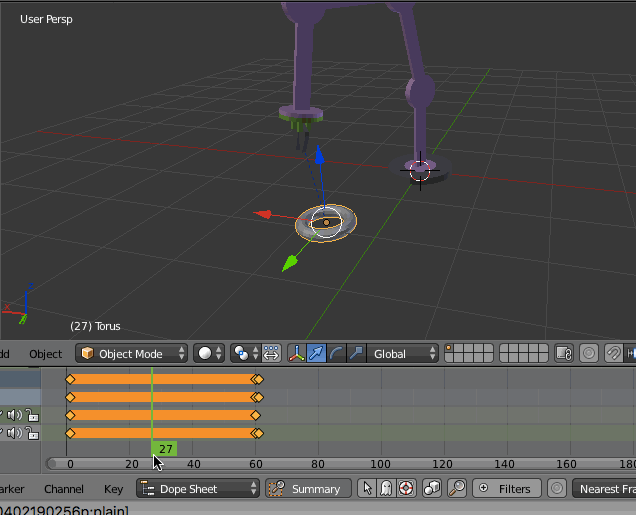Viewport: 636px width, 515px height.
Task: Click the filter by group icon
Action: point(432,488)
